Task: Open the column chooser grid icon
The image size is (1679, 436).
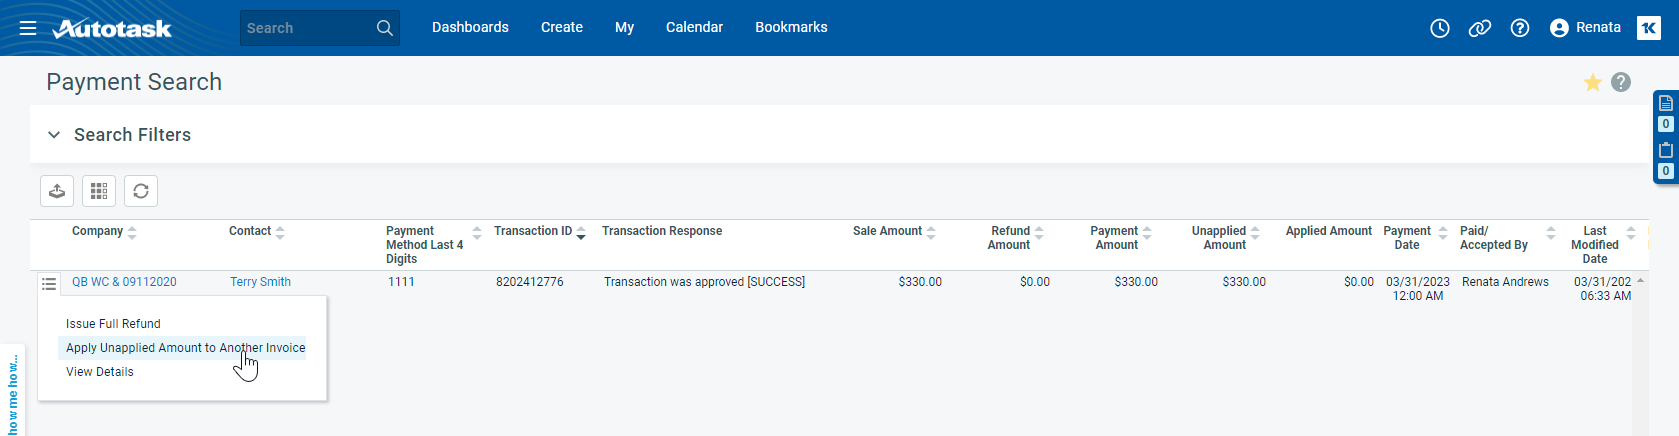Action: click(x=99, y=191)
